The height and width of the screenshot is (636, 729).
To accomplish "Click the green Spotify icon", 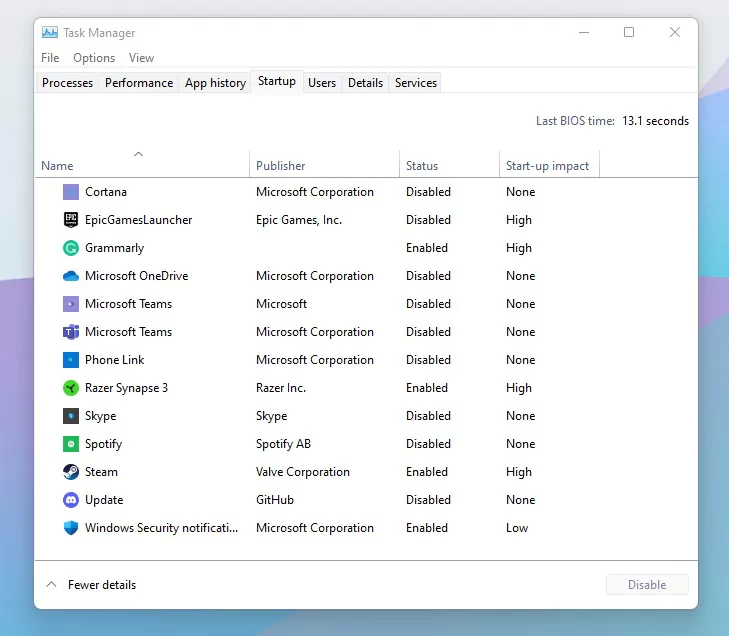I will point(71,444).
